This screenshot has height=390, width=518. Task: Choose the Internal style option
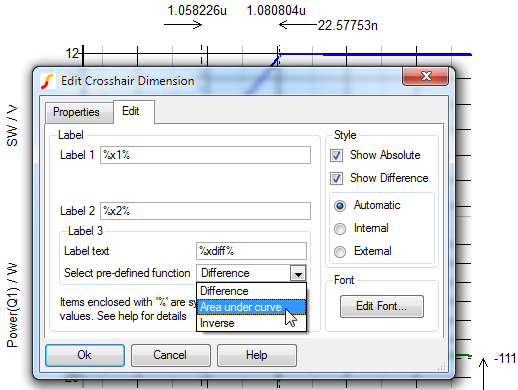click(x=340, y=229)
